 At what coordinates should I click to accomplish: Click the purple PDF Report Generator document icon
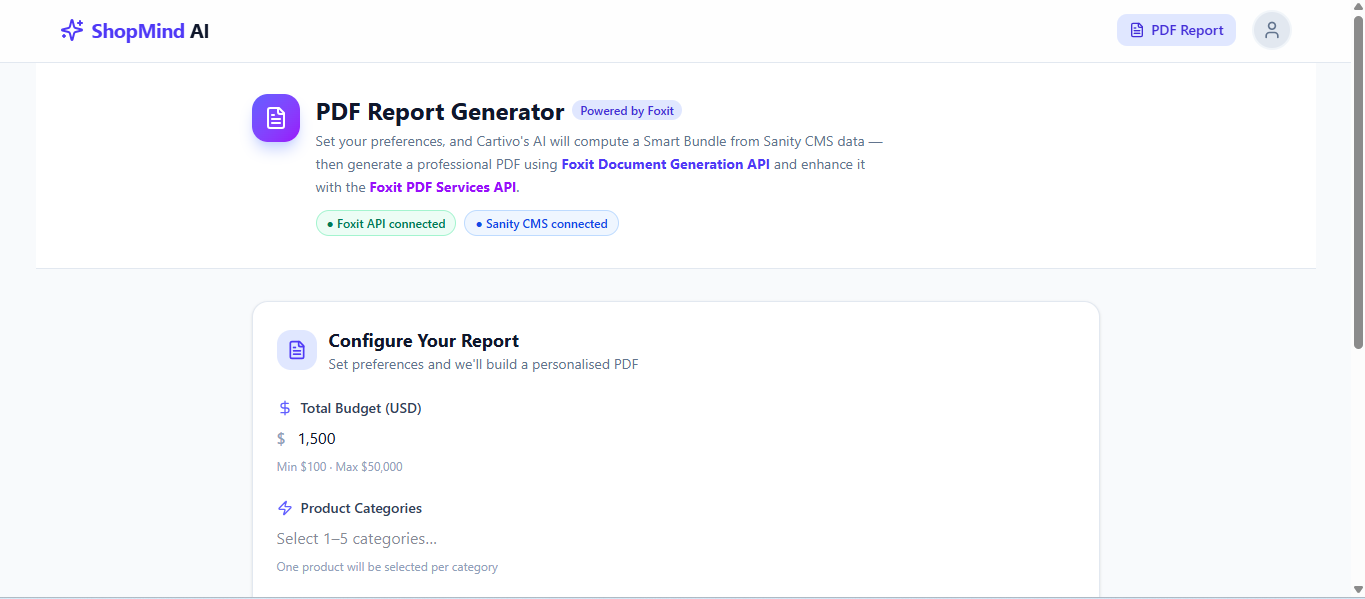click(x=276, y=118)
